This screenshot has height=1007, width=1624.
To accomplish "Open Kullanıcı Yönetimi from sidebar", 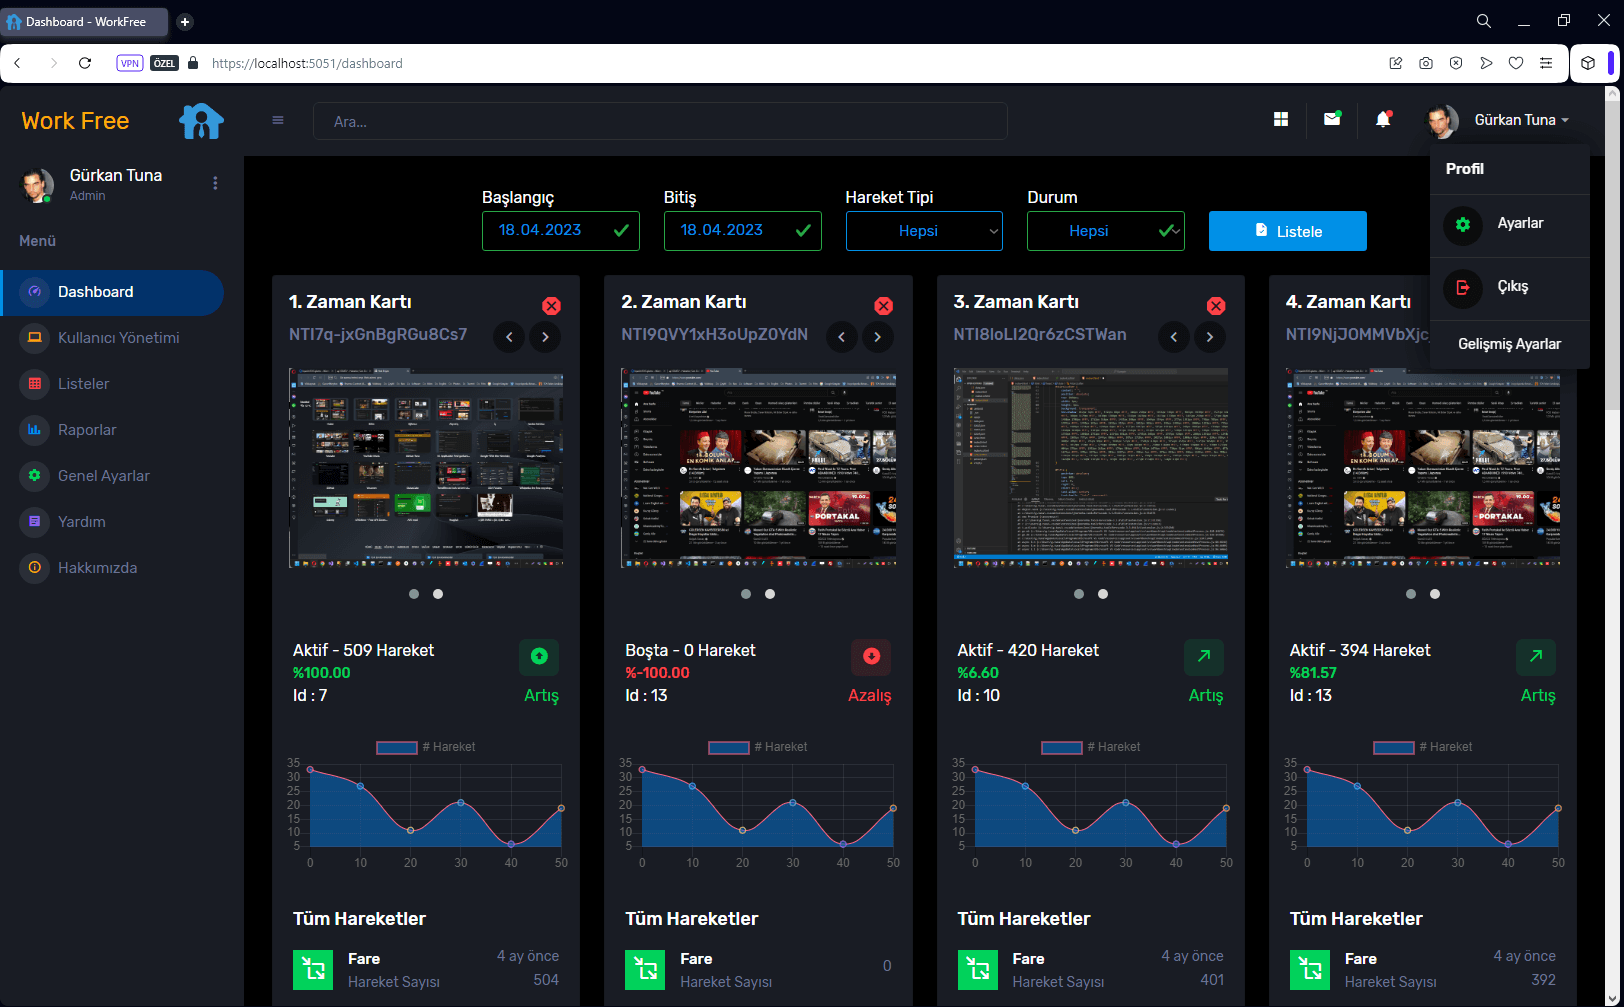I will point(118,338).
